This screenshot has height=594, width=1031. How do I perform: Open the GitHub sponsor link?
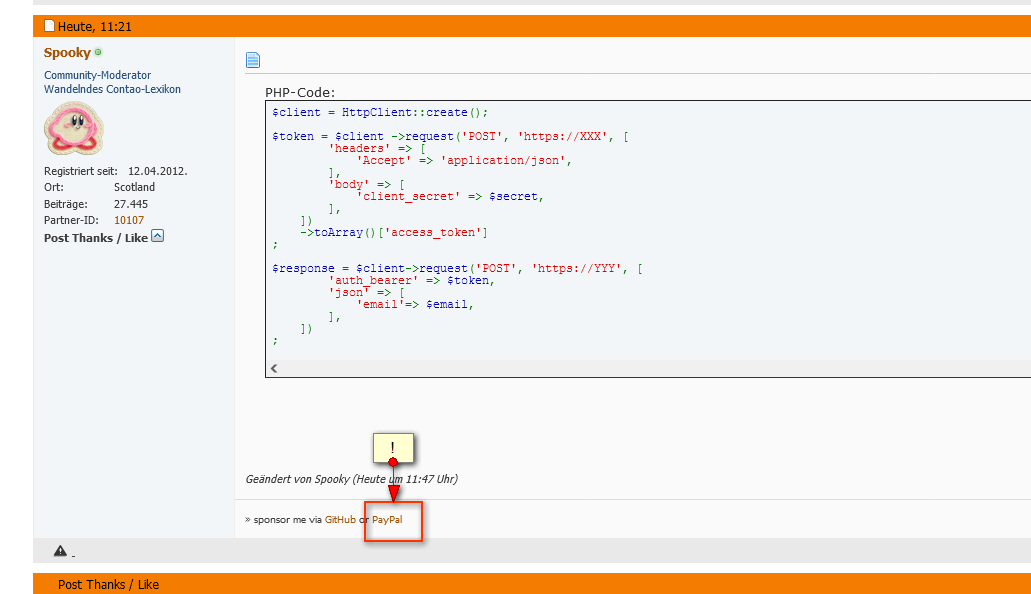340,520
